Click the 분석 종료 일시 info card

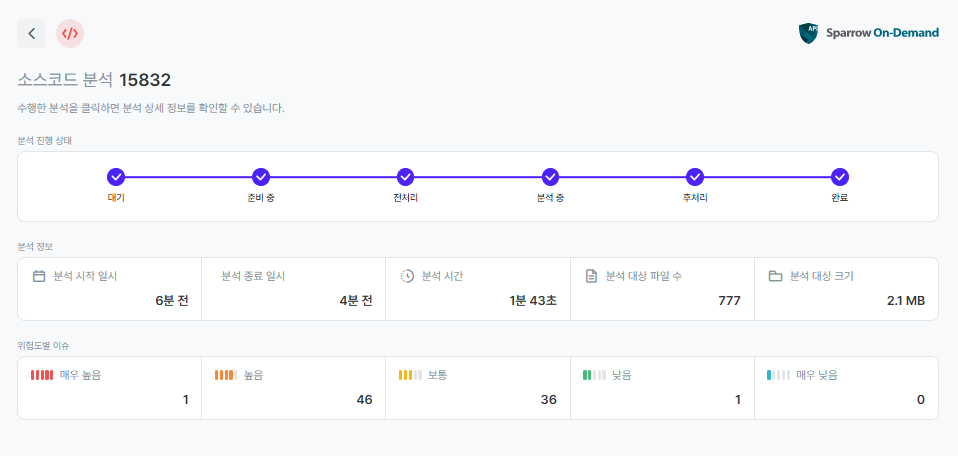293,289
